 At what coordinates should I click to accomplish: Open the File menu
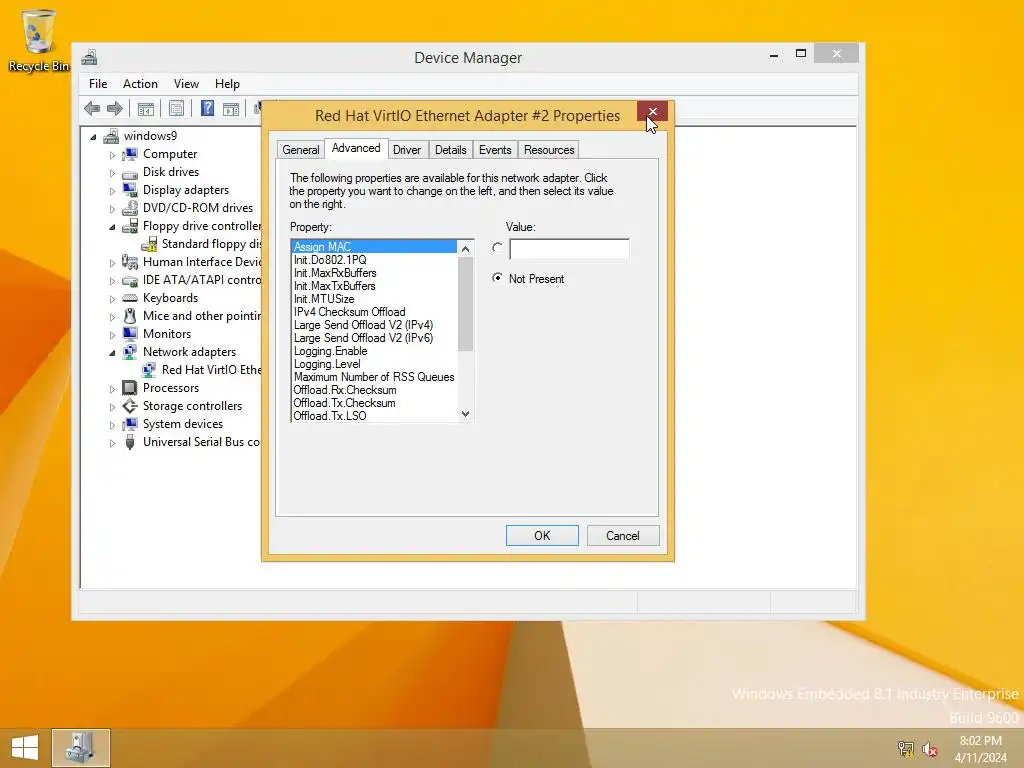click(98, 84)
